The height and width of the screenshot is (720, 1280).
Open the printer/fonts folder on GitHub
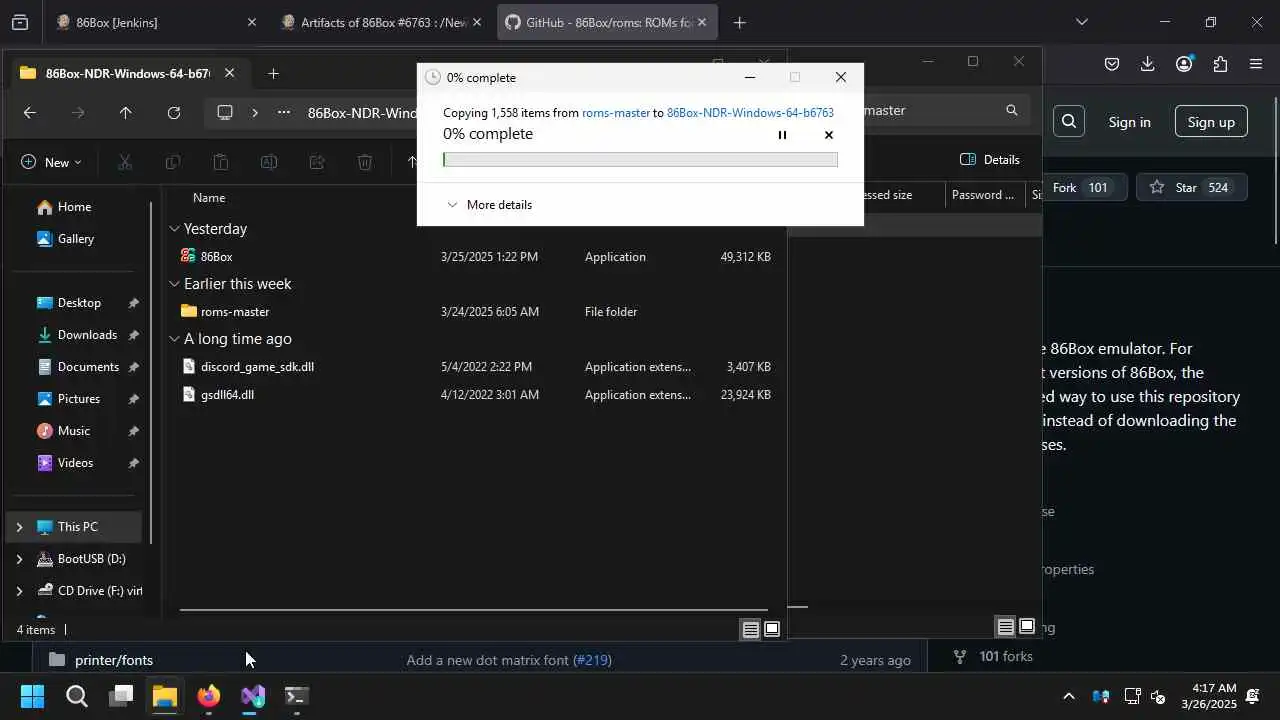pos(114,660)
